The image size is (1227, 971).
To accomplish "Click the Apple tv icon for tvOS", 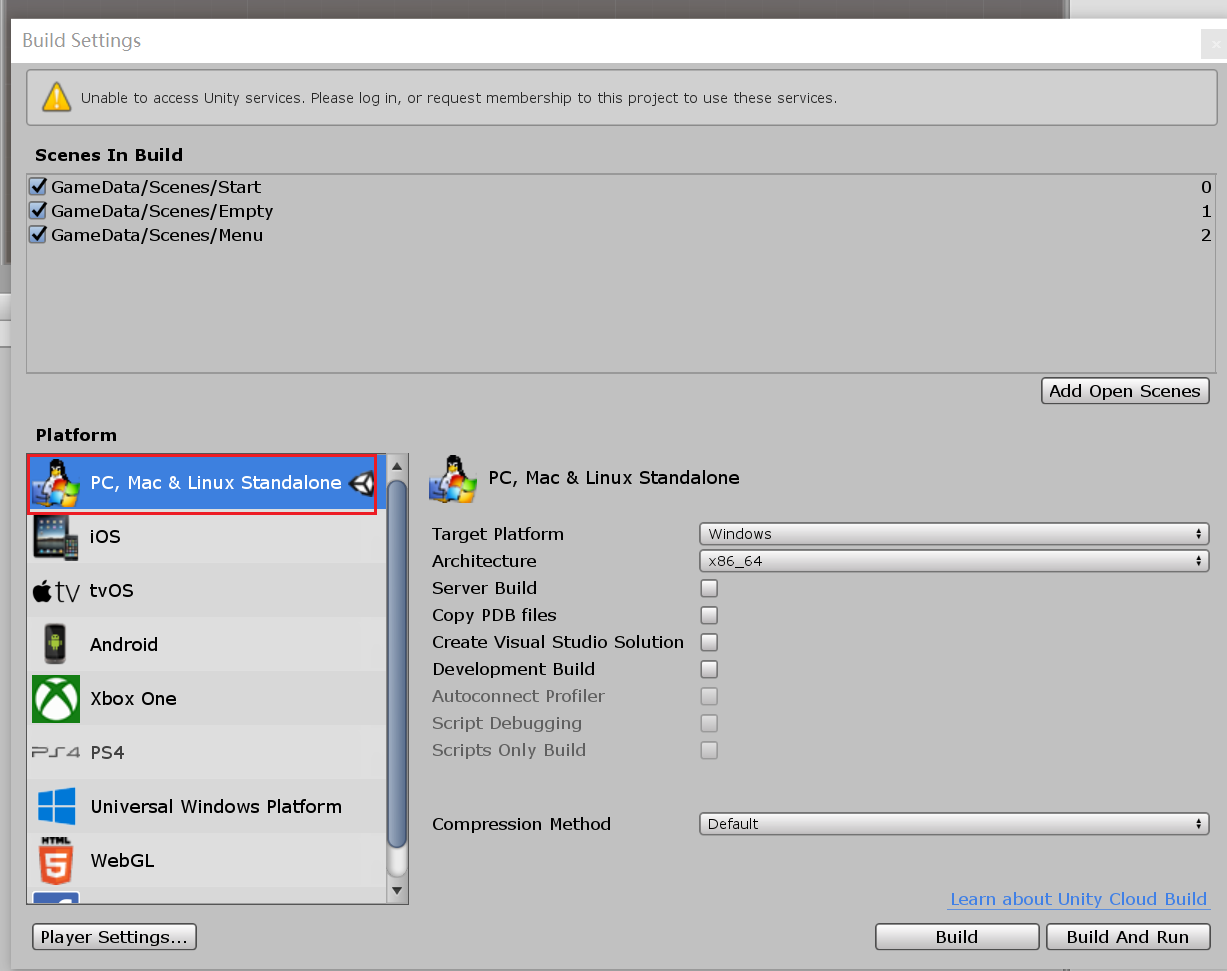I will pos(56,591).
